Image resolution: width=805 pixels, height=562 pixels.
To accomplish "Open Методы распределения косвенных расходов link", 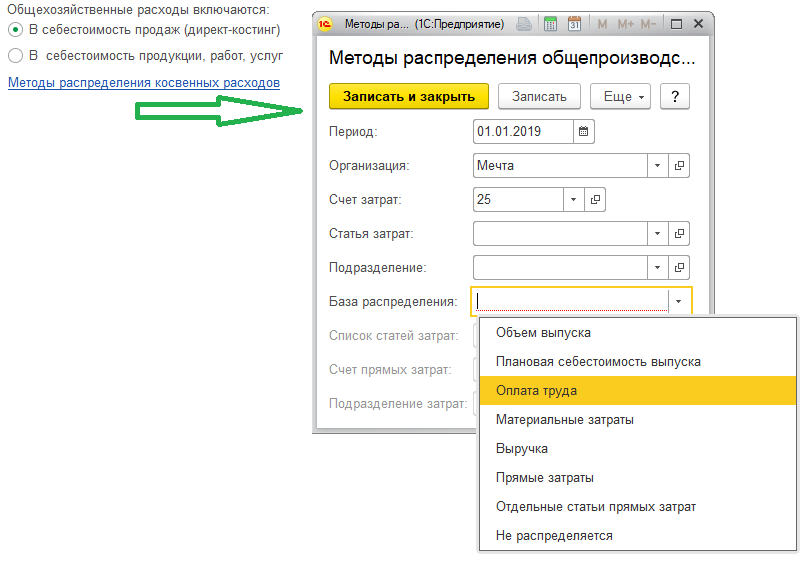I will pos(144,83).
